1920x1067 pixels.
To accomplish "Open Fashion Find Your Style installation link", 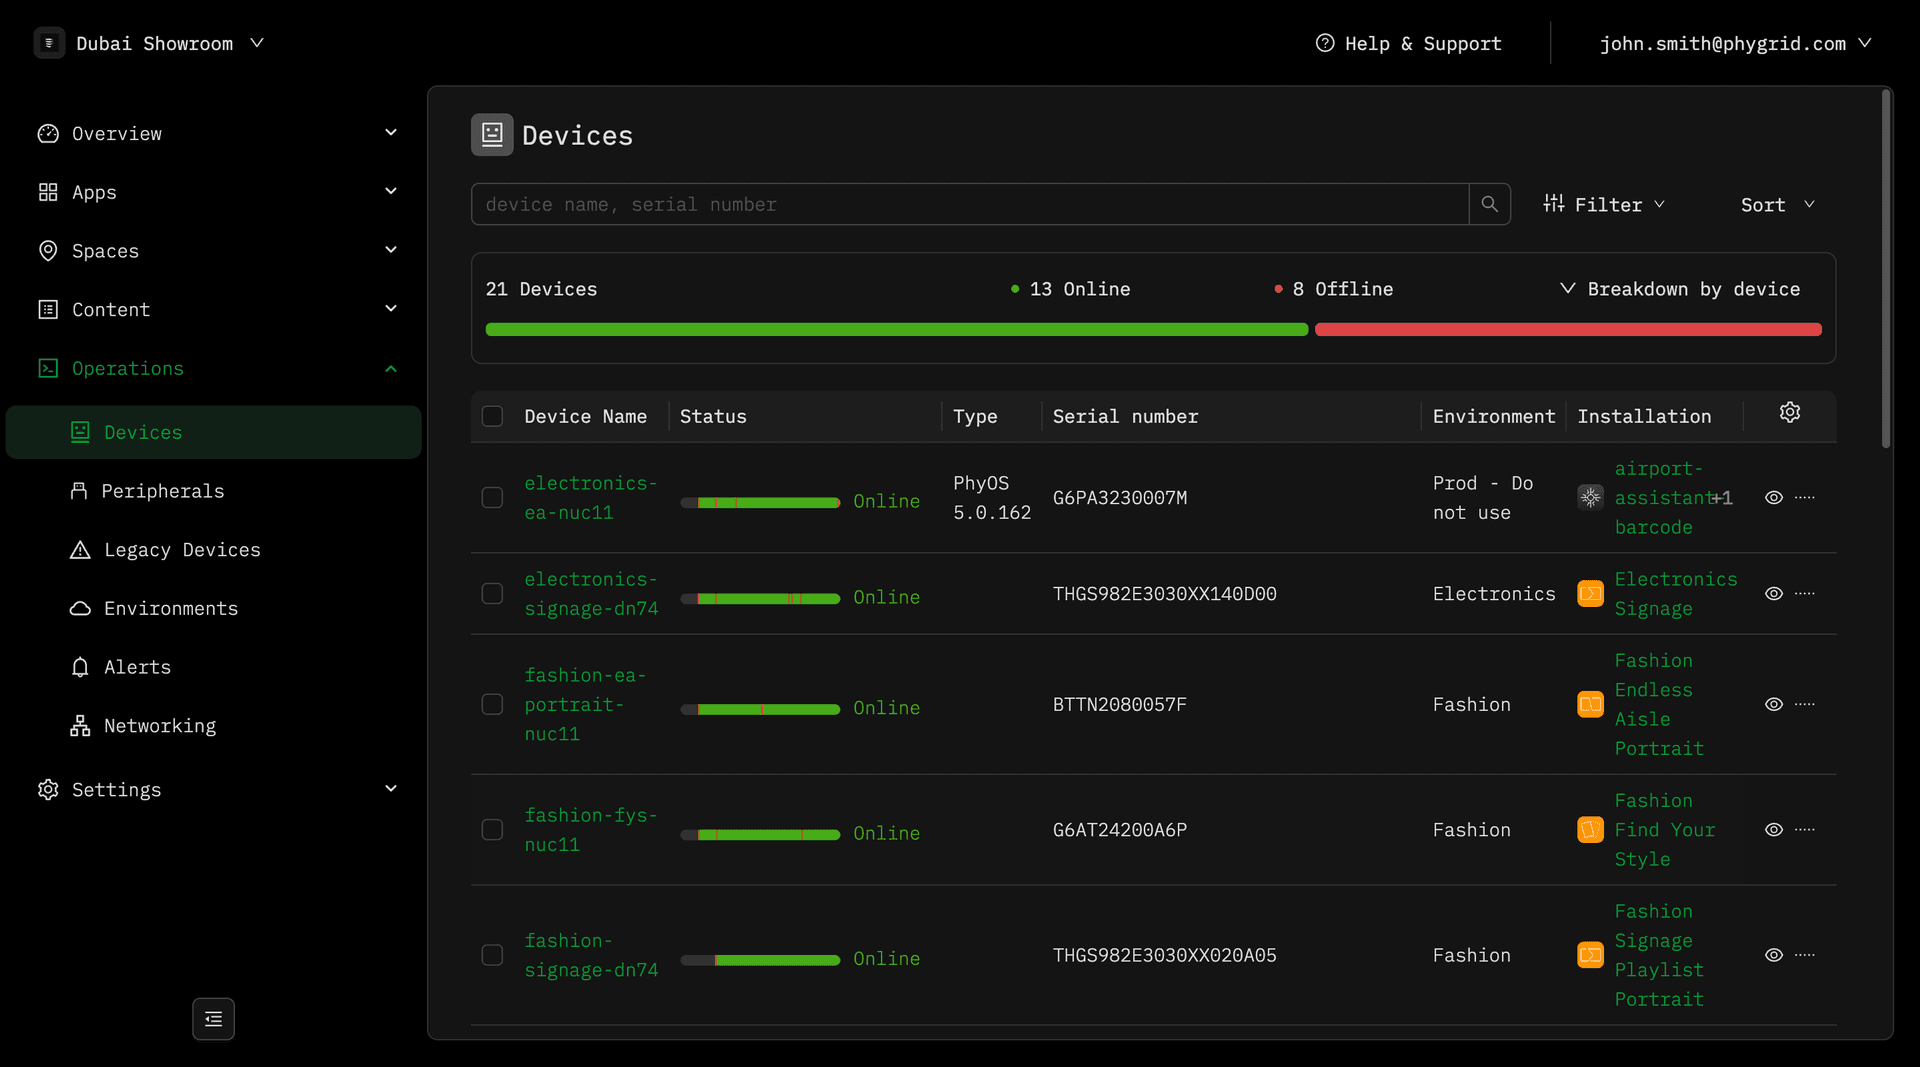I will coord(1664,830).
